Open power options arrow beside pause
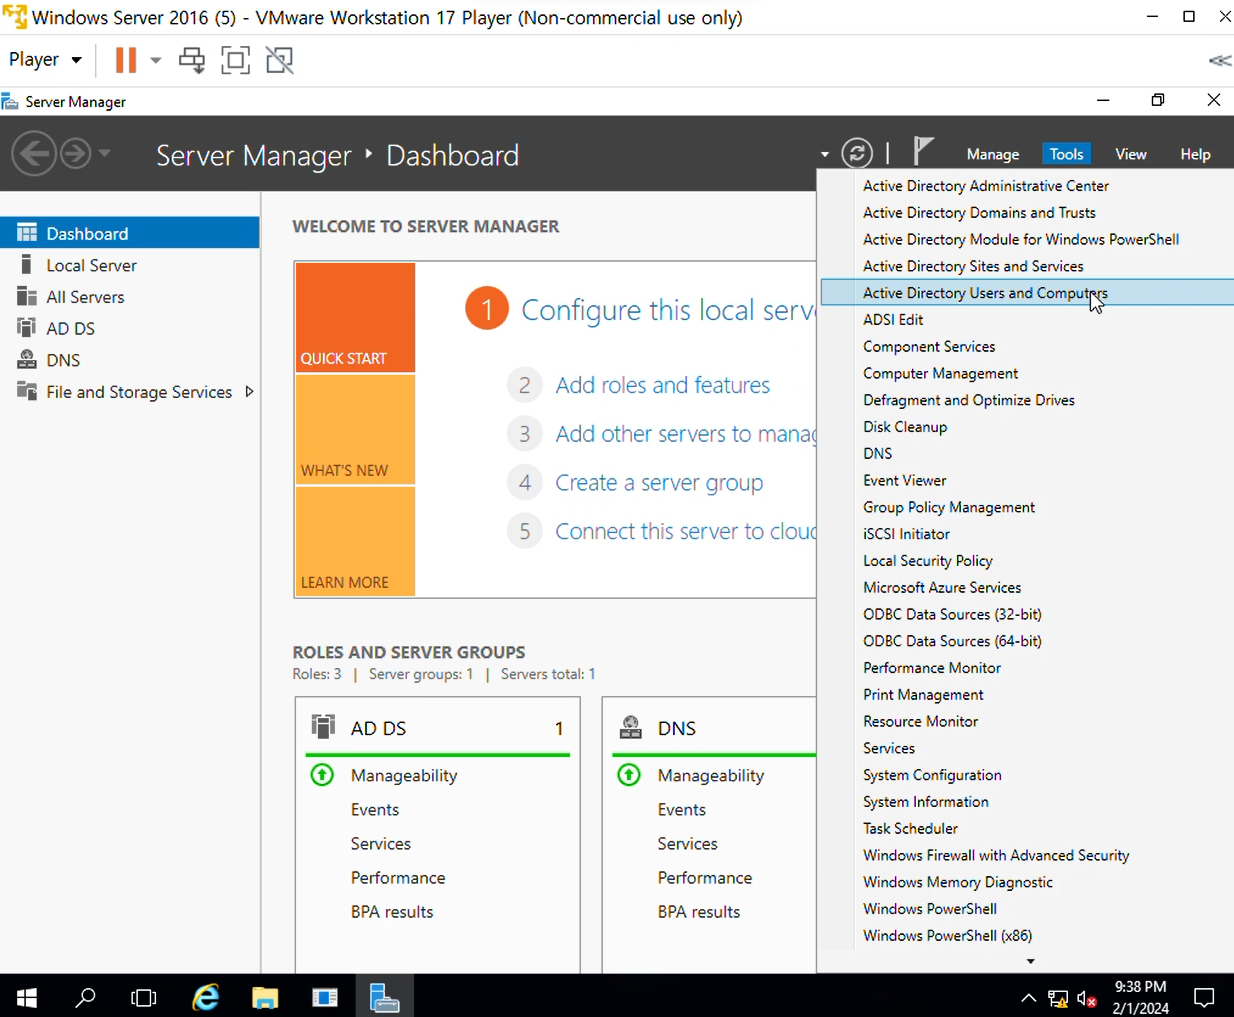Screen dimensions: 1234x1017 coord(156,60)
